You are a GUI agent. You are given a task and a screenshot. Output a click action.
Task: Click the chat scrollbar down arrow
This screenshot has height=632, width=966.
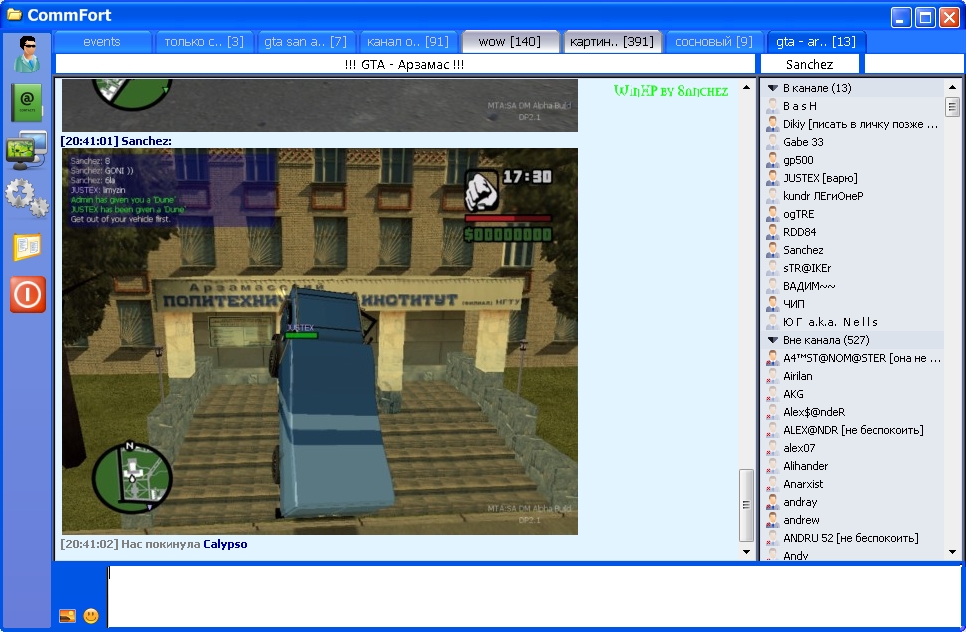(x=746, y=551)
